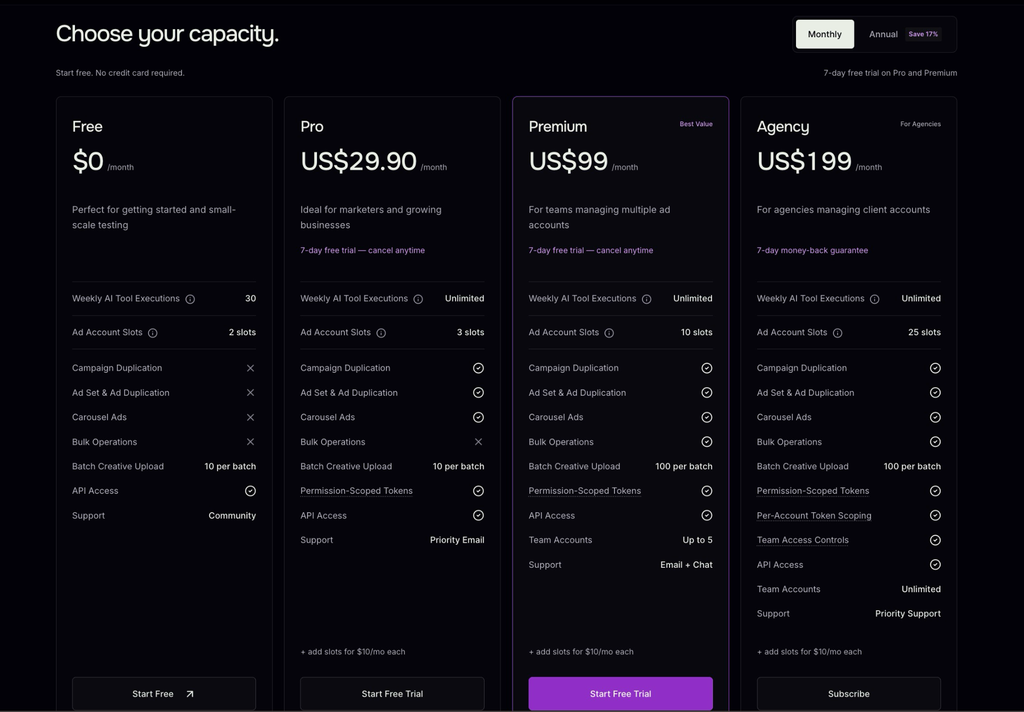Switch billing to Monthly

click(x=824, y=34)
